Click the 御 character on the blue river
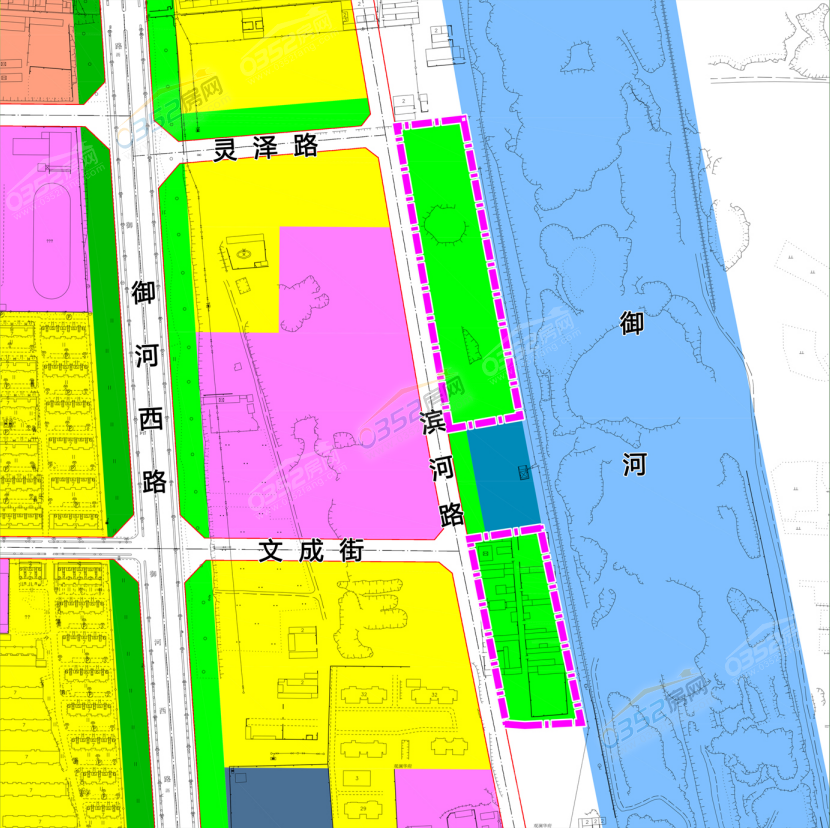 click(x=632, y=324)
